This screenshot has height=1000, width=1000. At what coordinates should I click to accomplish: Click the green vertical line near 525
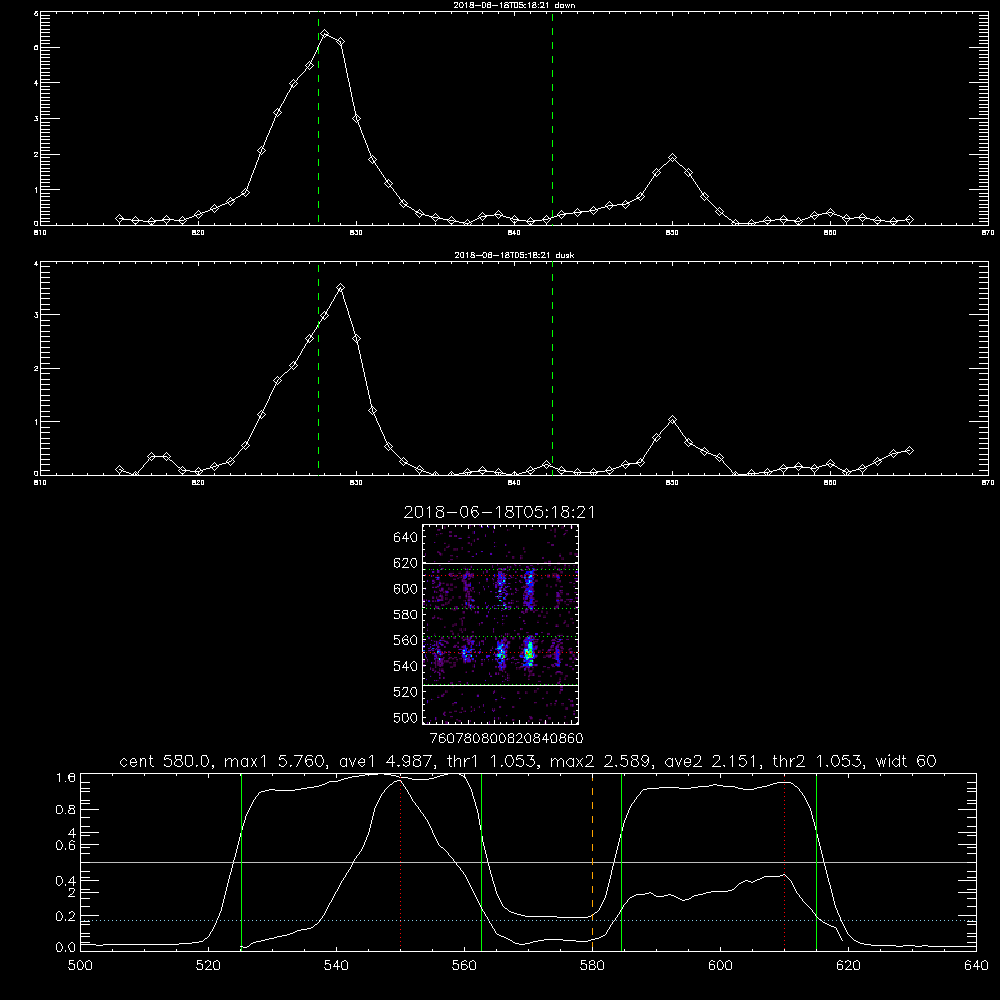coord(242,861)
